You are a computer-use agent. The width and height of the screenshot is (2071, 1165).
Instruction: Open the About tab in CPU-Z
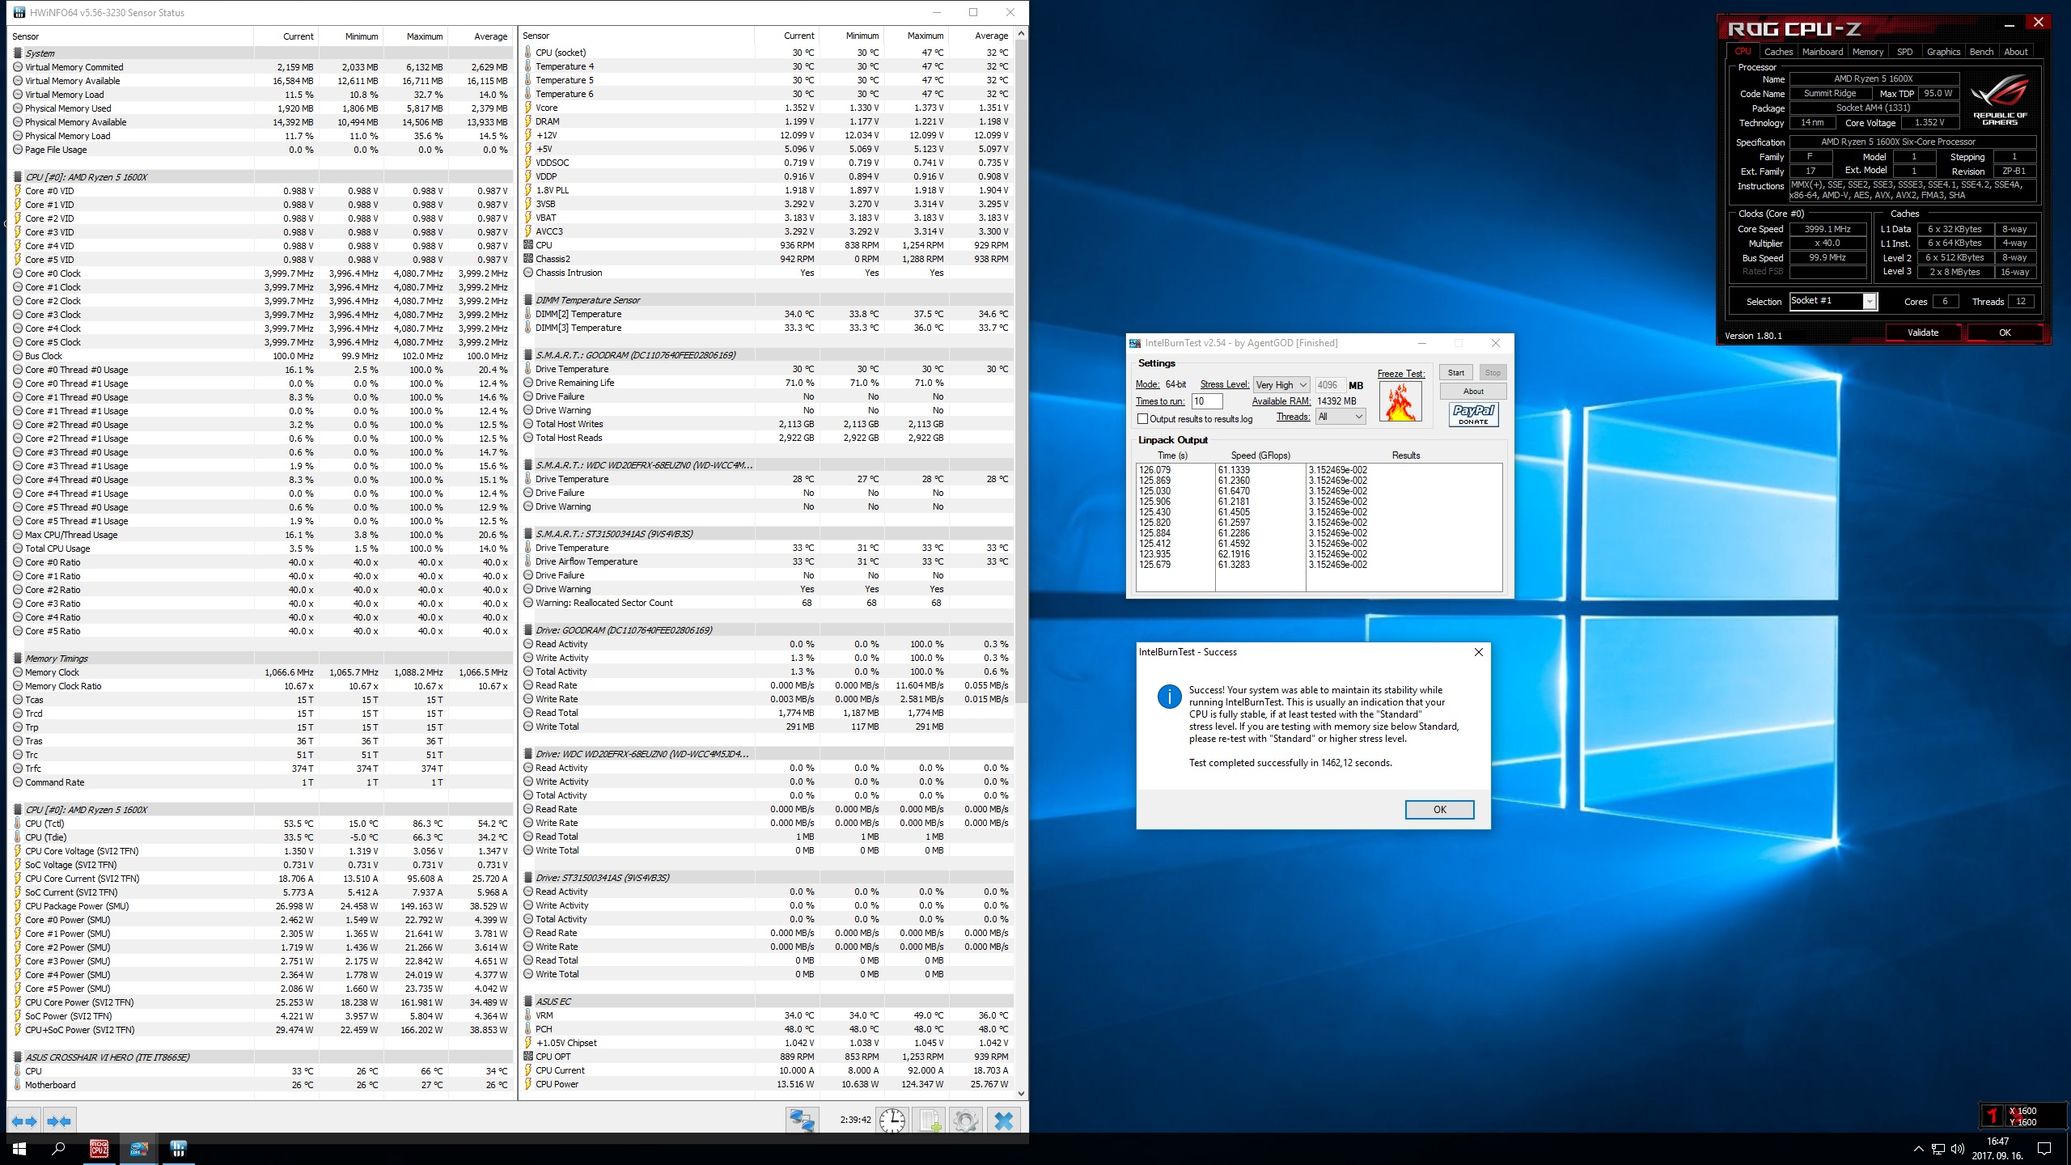point(2015,52)
